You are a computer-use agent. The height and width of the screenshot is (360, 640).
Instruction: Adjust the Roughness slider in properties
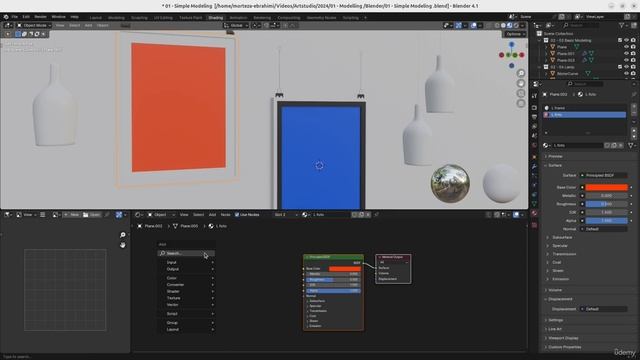607,204
